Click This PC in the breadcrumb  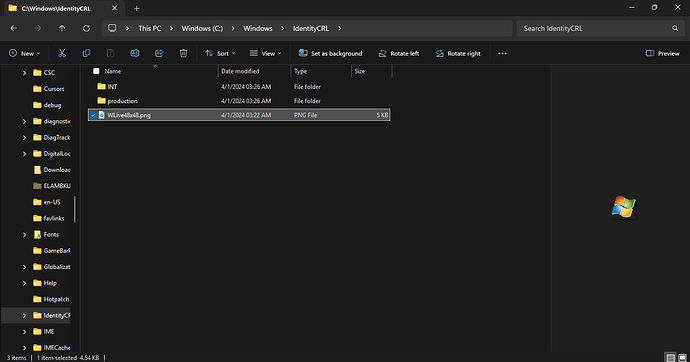(x=150, y=28)
